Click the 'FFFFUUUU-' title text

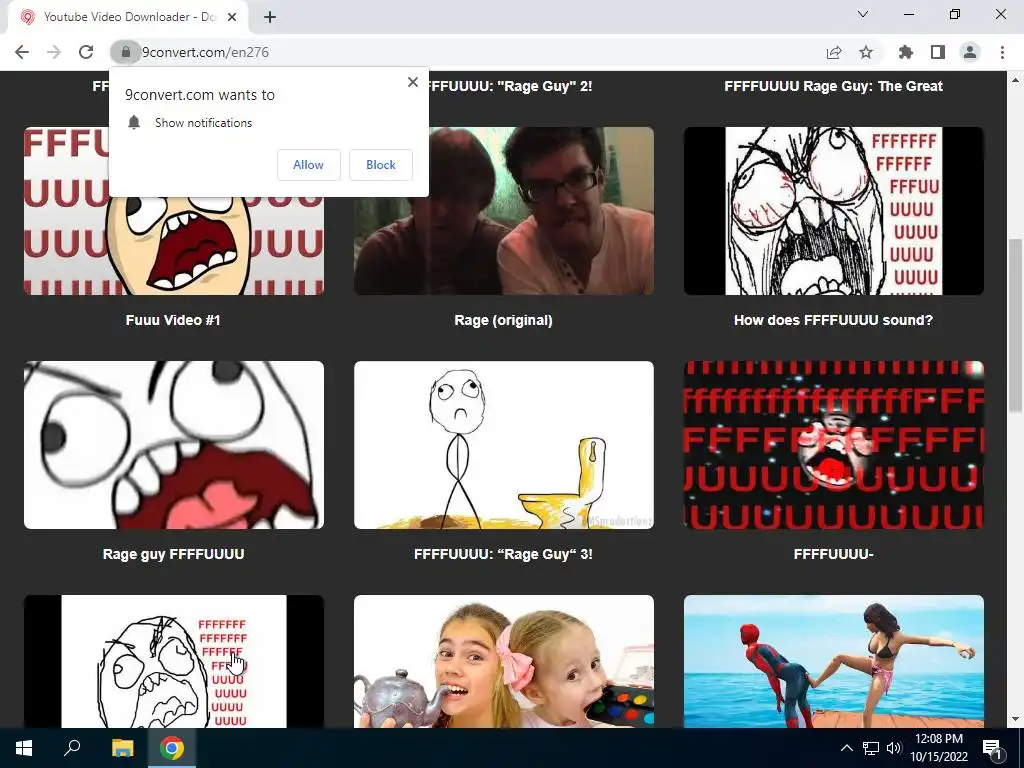(x=833, y=554)
